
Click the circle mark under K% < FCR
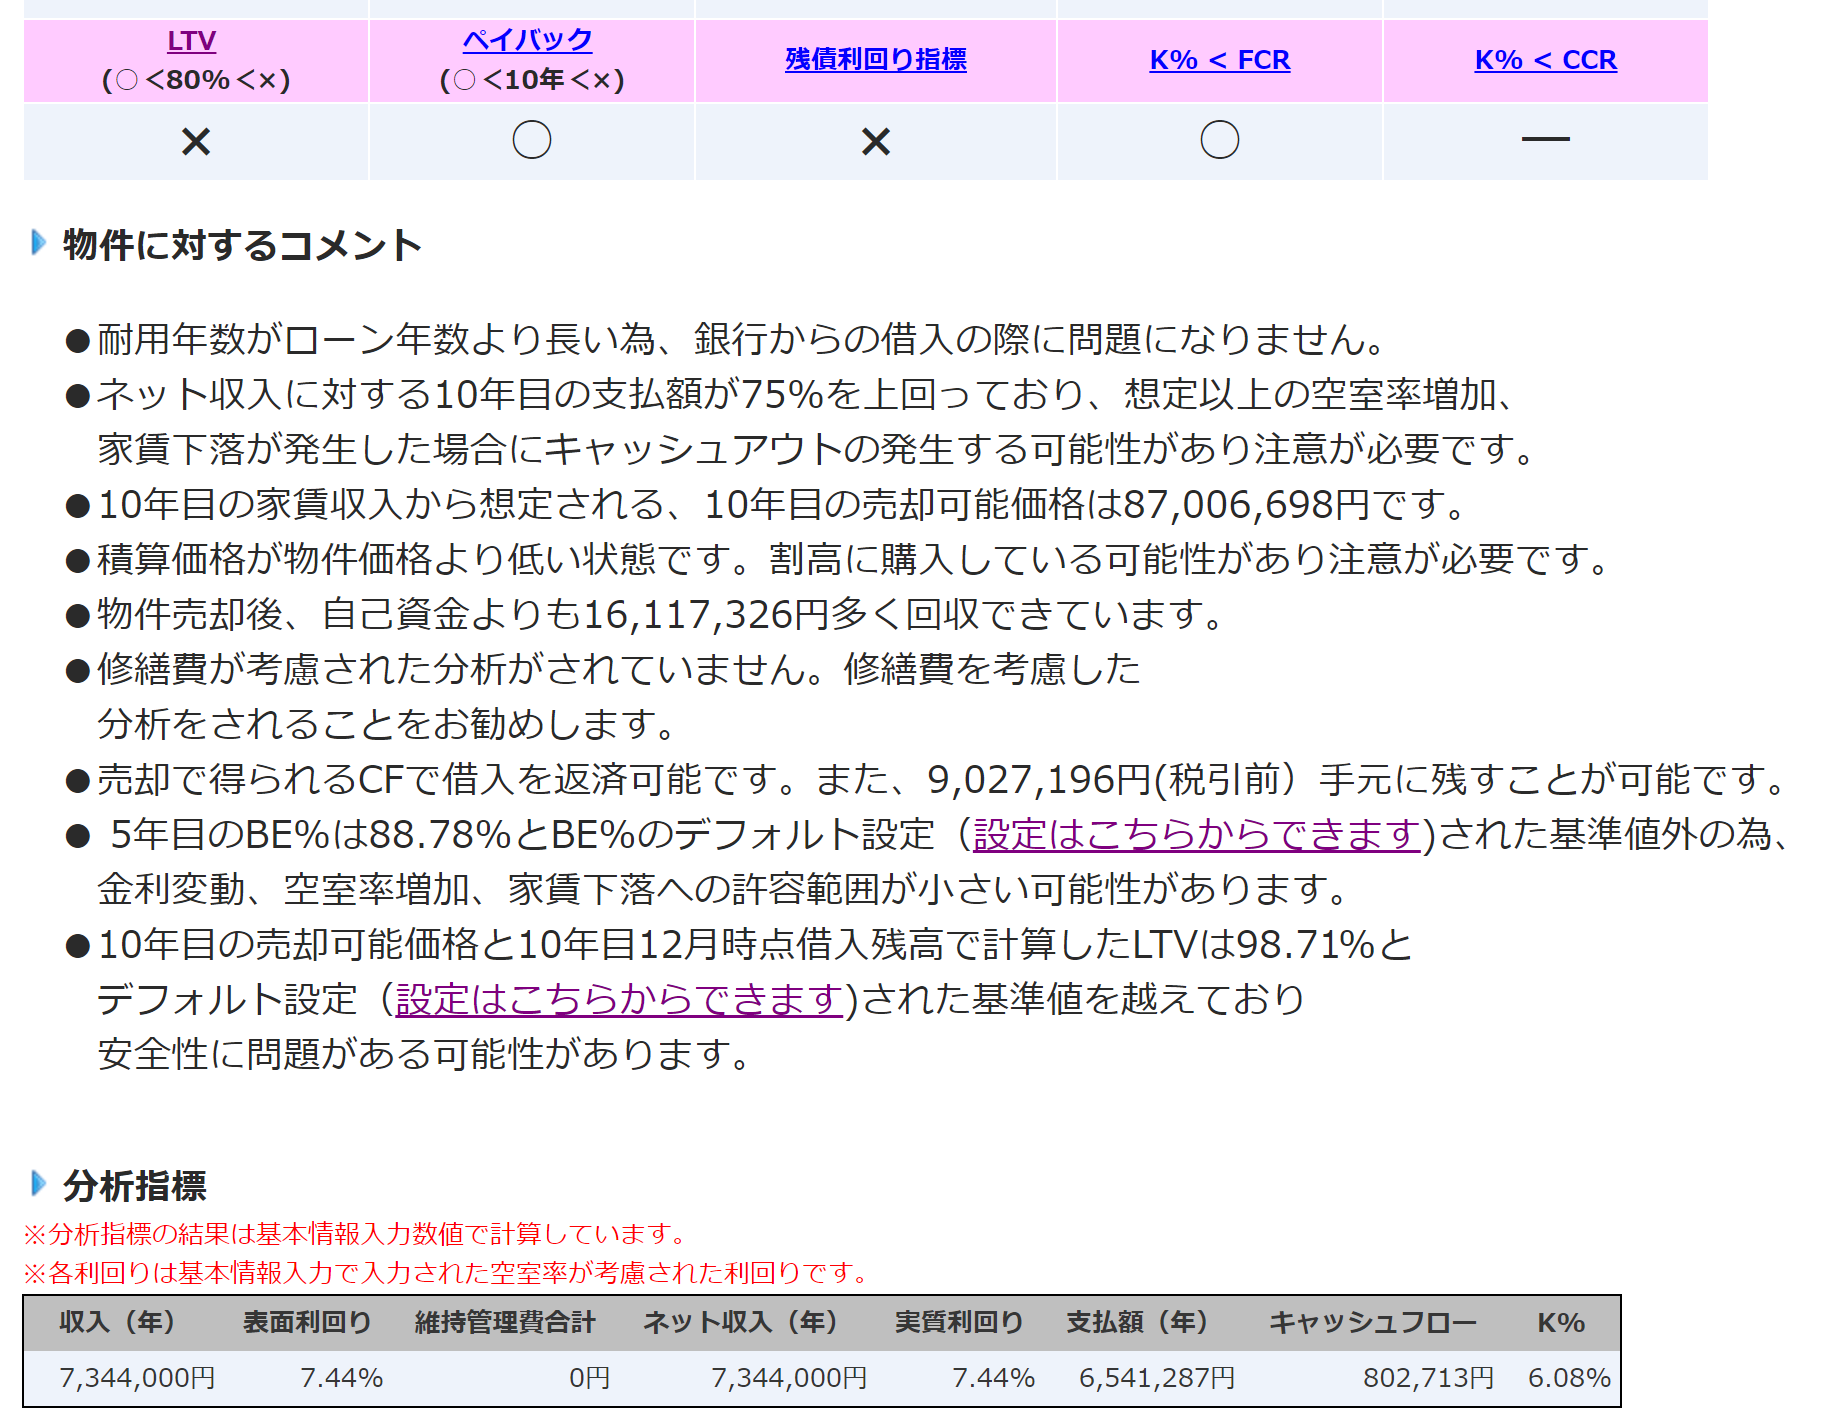click(1219, 140)
